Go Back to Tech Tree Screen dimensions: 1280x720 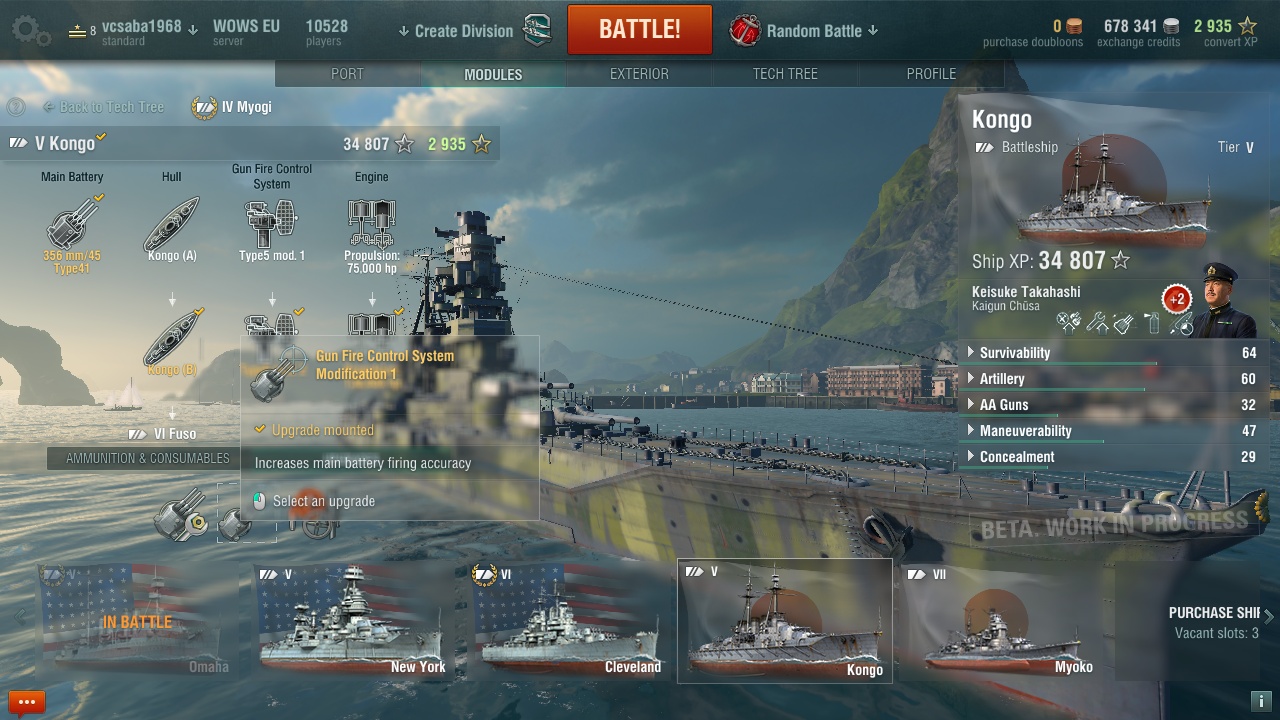(x=103, y=107)
